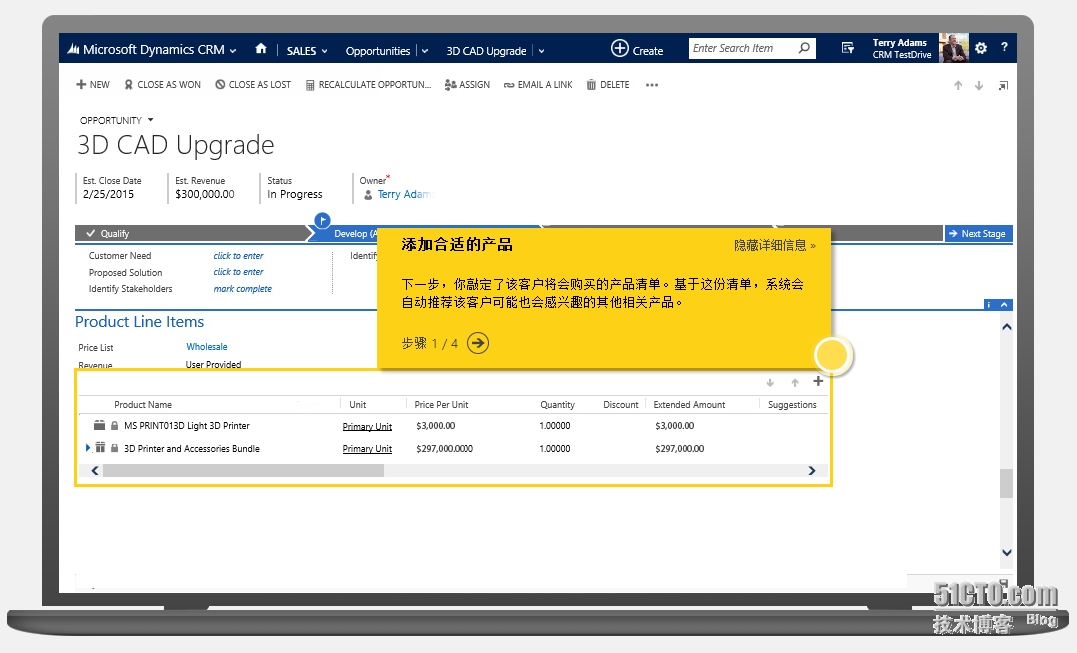Expand Opportunities dropdown chevron

coord(424,51)
